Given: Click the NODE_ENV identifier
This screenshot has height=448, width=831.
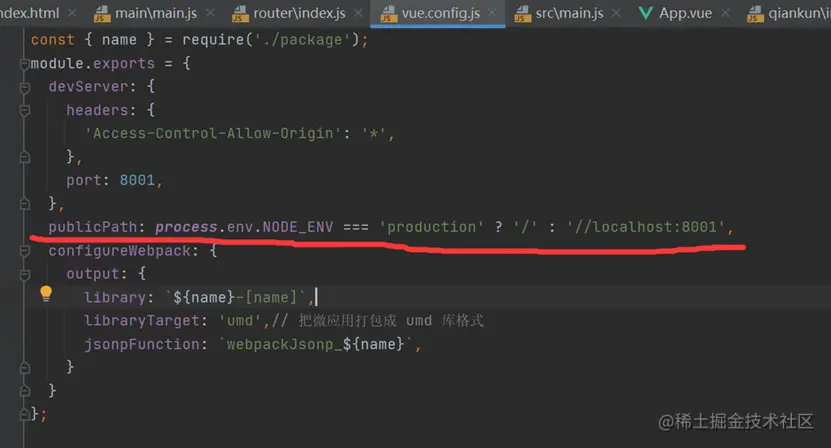Looking at the screenshot, I should (x=298, y=227).
